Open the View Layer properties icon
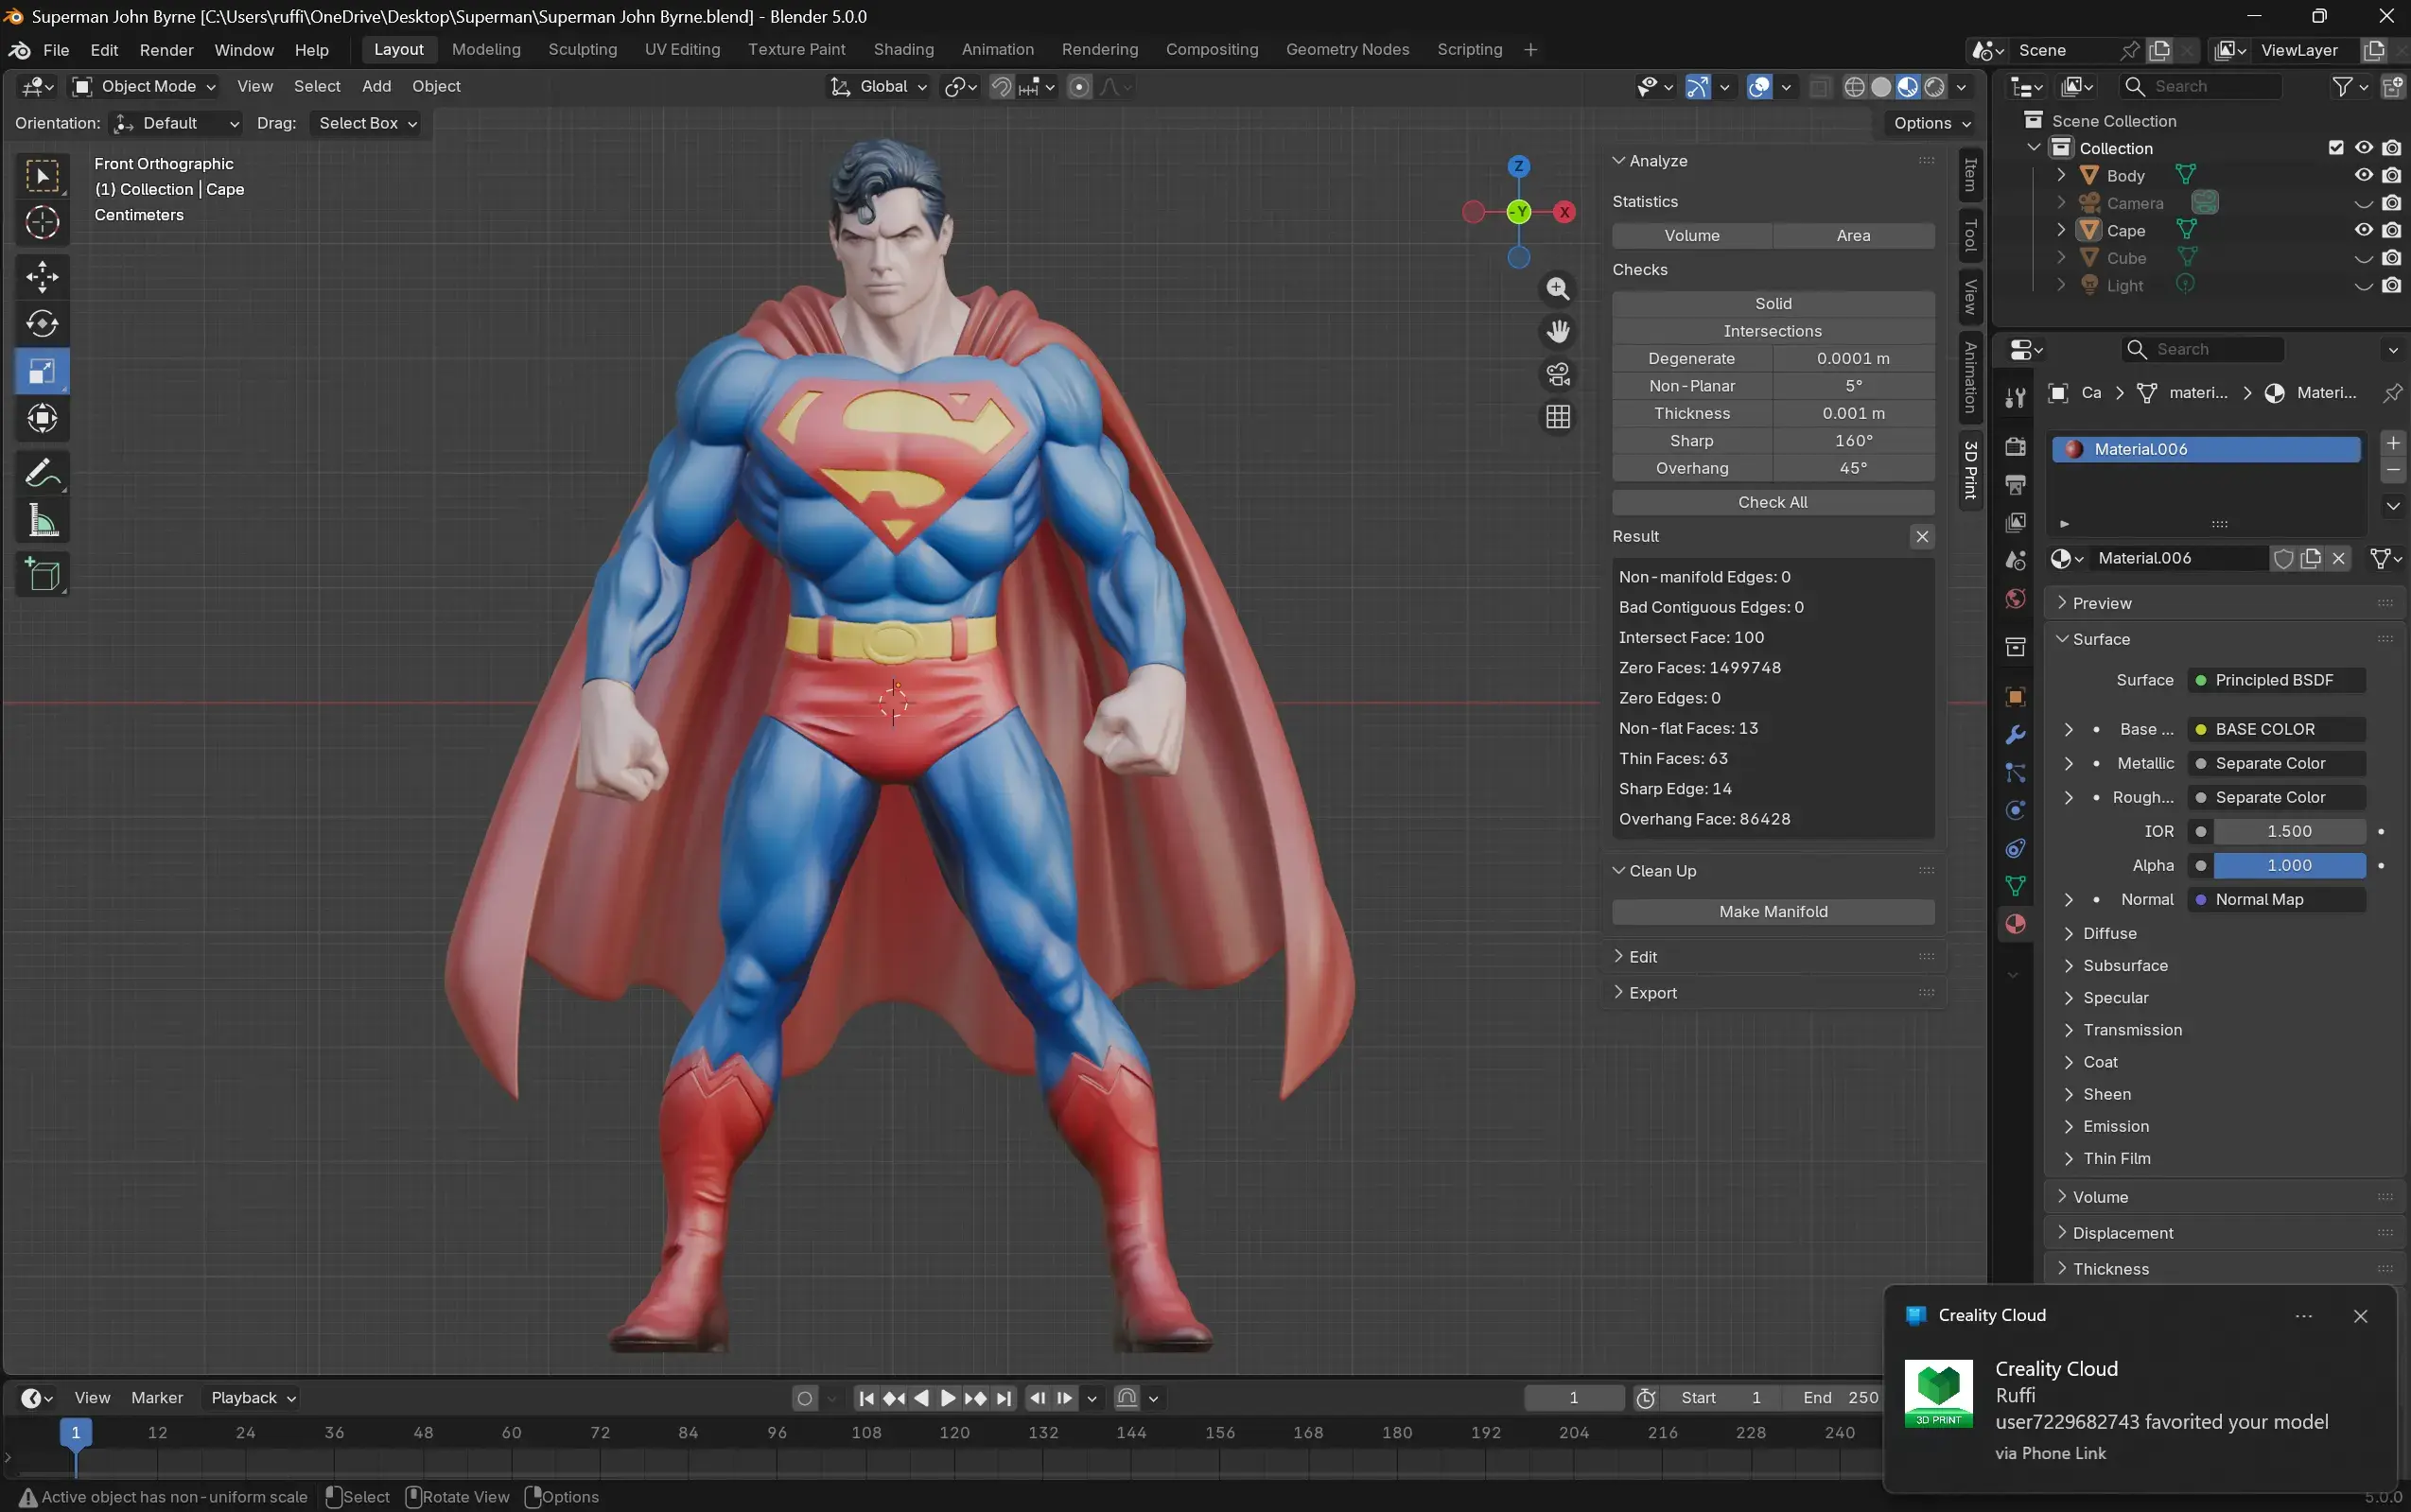Screen dimensions: 2411x1512 2015,522
